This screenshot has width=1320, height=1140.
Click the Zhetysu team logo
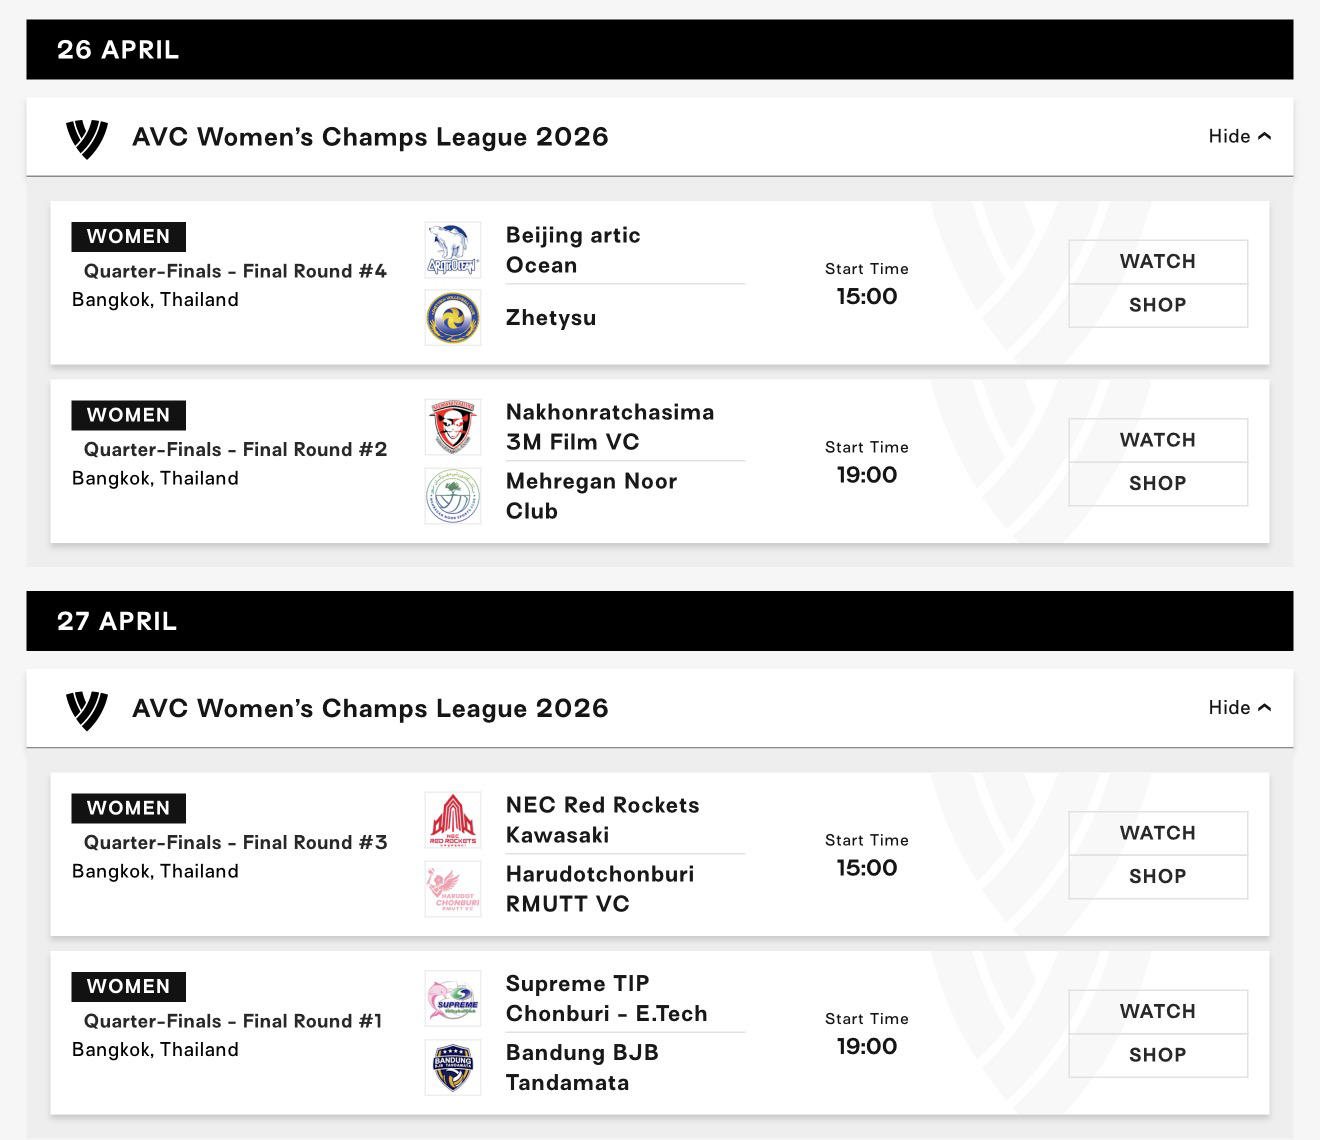(453, 318)
